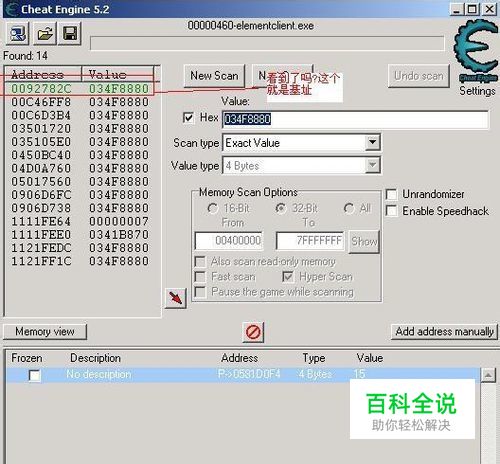
Task: Click the To address field 7FFFFFFF
Action: click(x=310, y=241)
